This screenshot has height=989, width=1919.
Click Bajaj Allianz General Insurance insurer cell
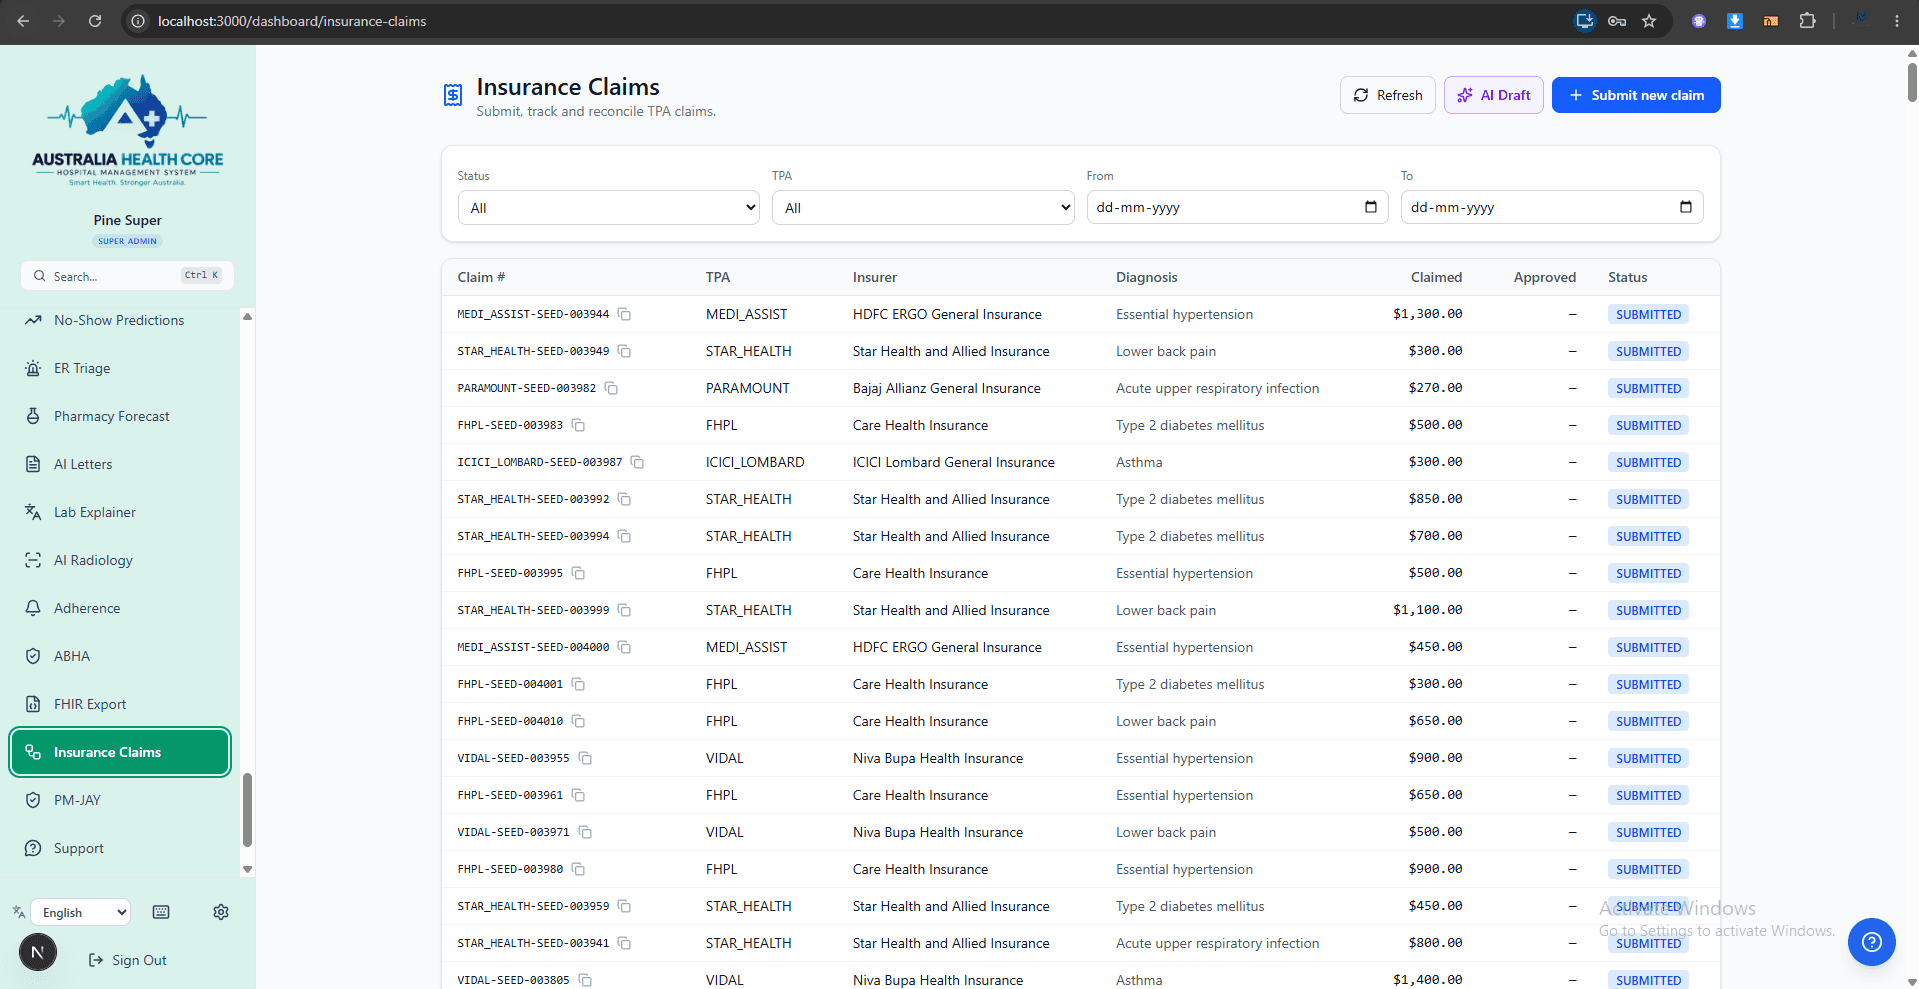pyautogui.click(x=946, y=388)
